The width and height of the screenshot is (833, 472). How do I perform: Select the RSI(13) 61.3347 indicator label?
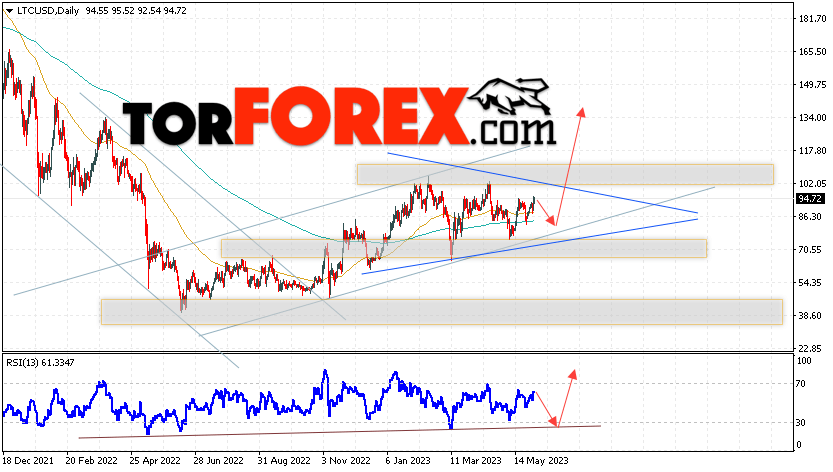(x=40, y=363)
